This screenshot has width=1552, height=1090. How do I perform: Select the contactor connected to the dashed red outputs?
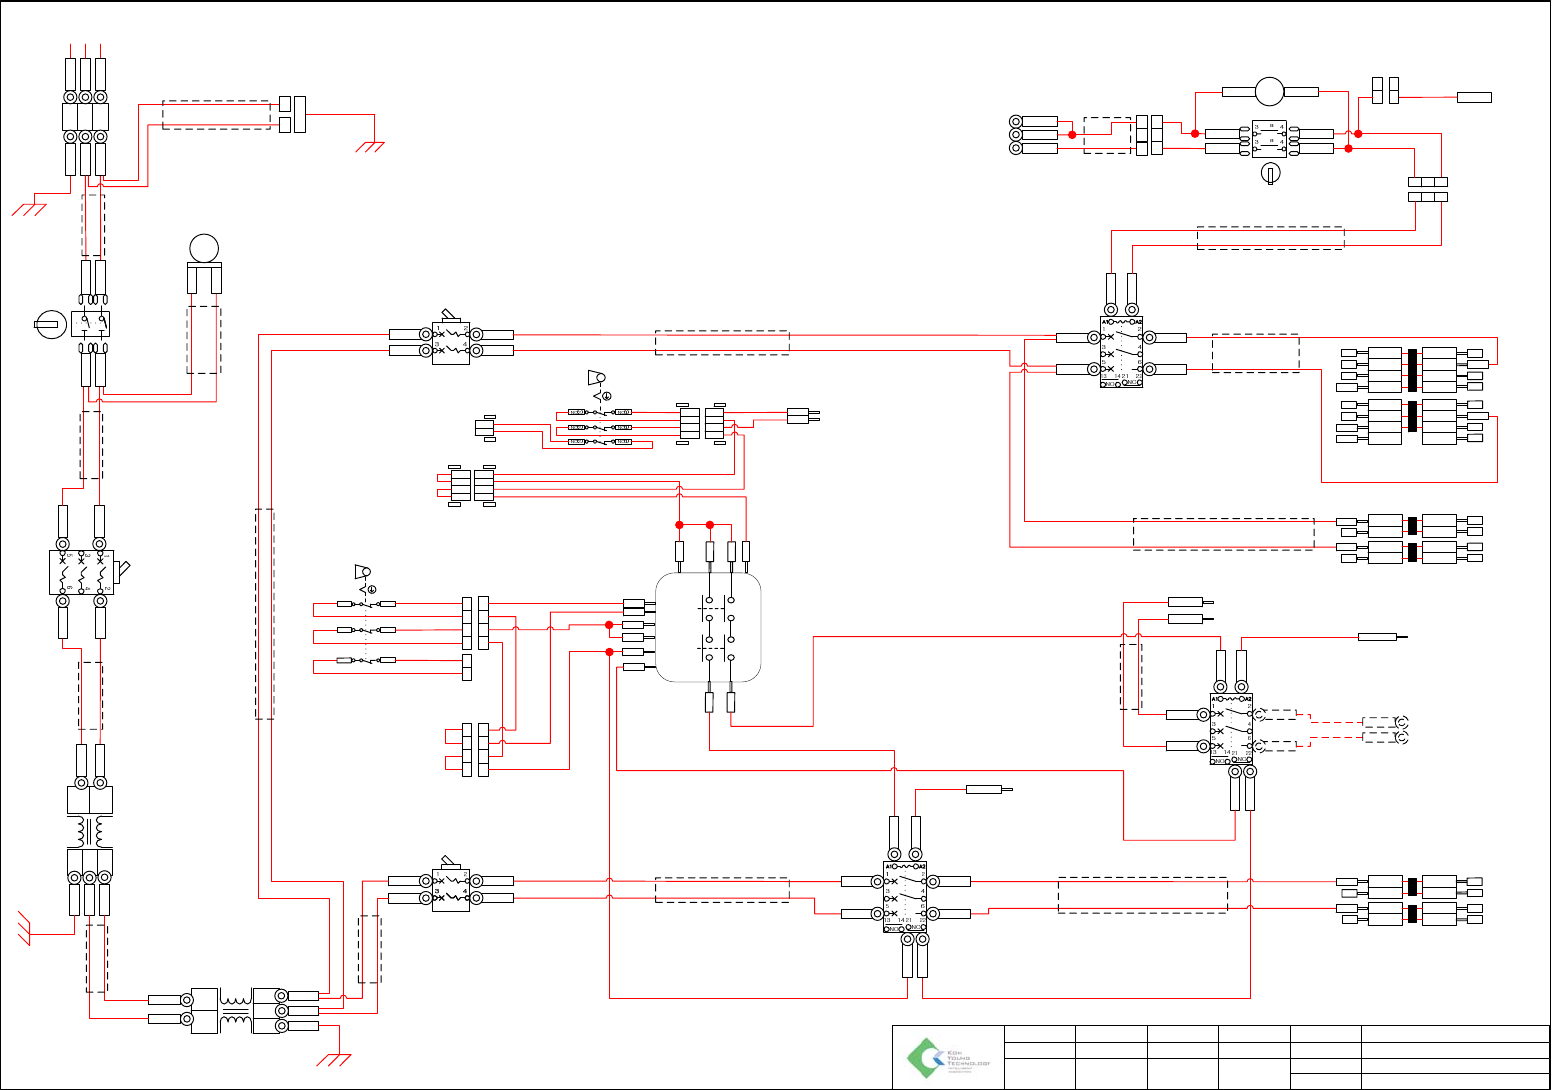point(1232,729)
